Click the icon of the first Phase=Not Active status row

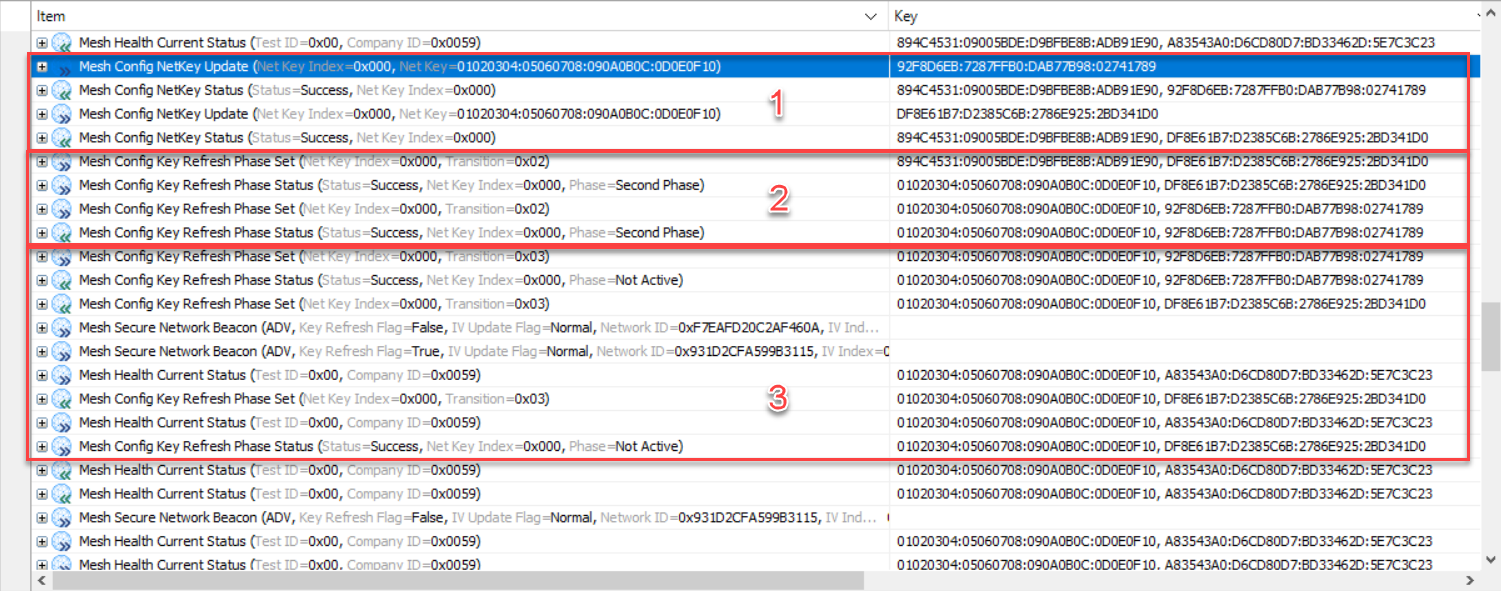[x=63, y=280]
